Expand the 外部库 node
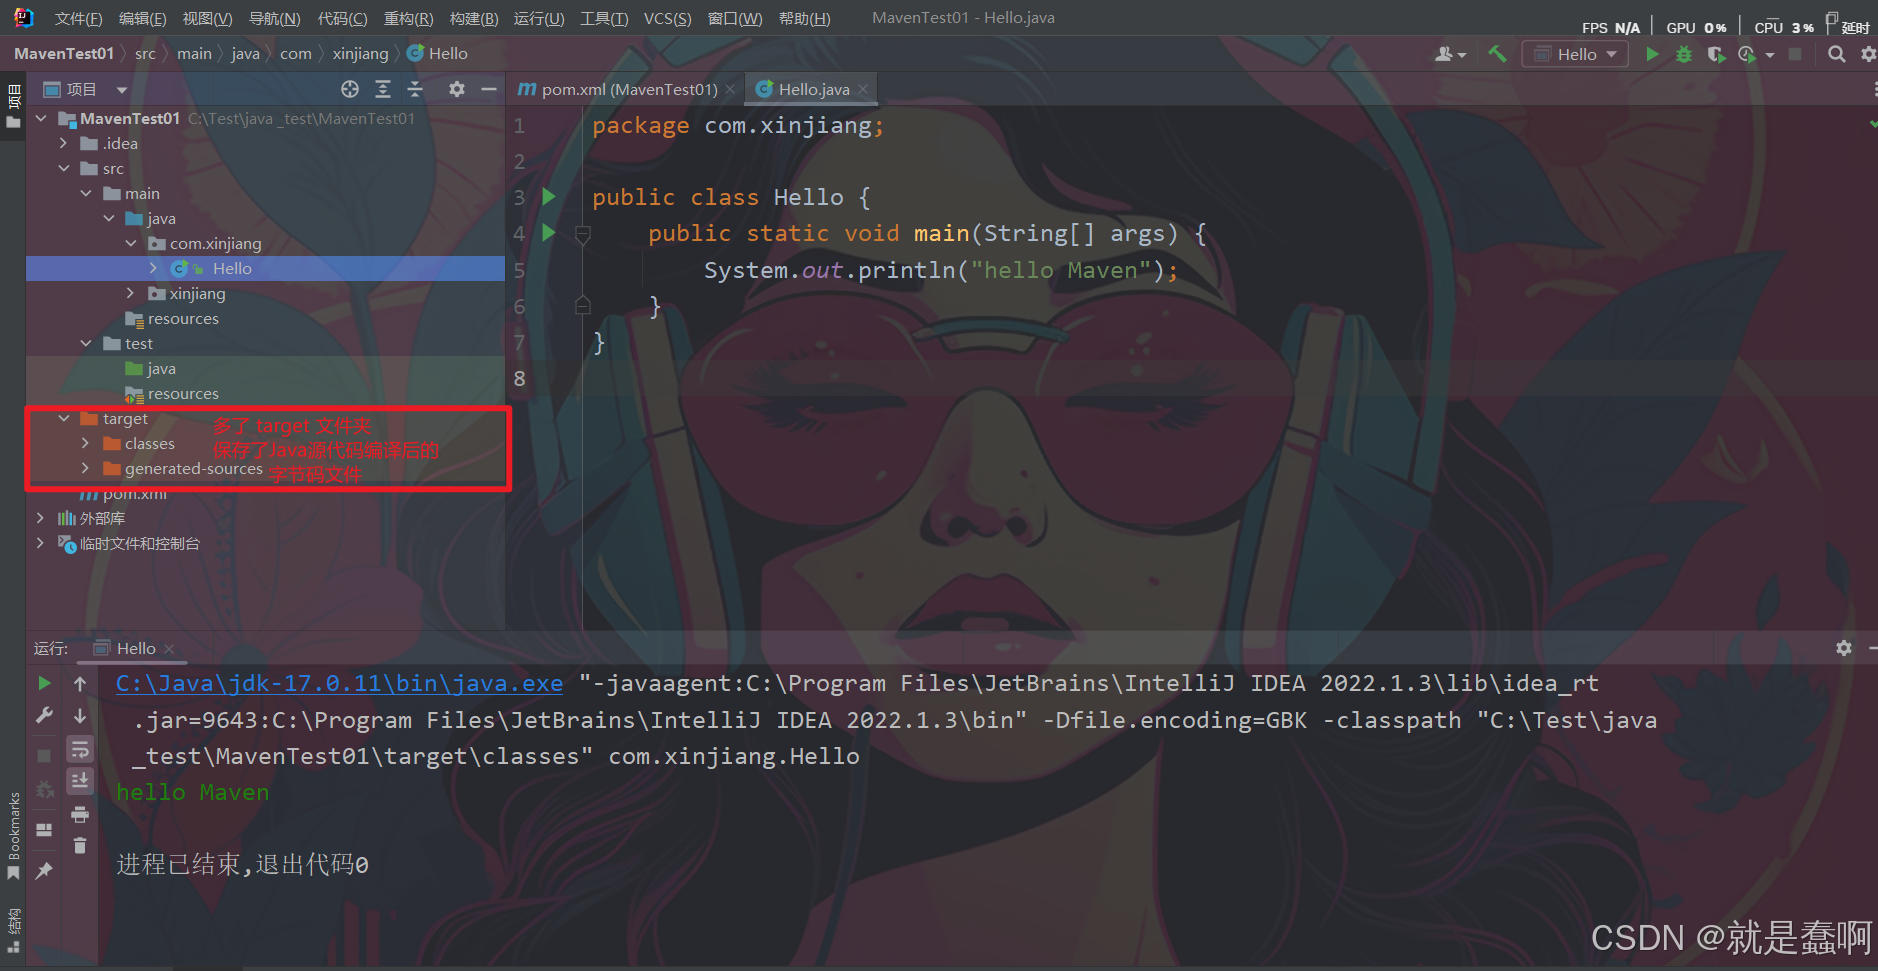 (x=41, y=518)
